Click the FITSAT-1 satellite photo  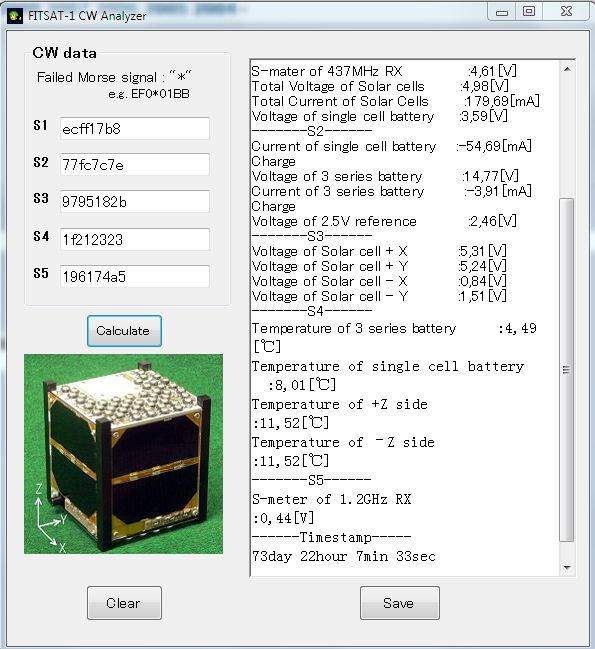point(123,454)
